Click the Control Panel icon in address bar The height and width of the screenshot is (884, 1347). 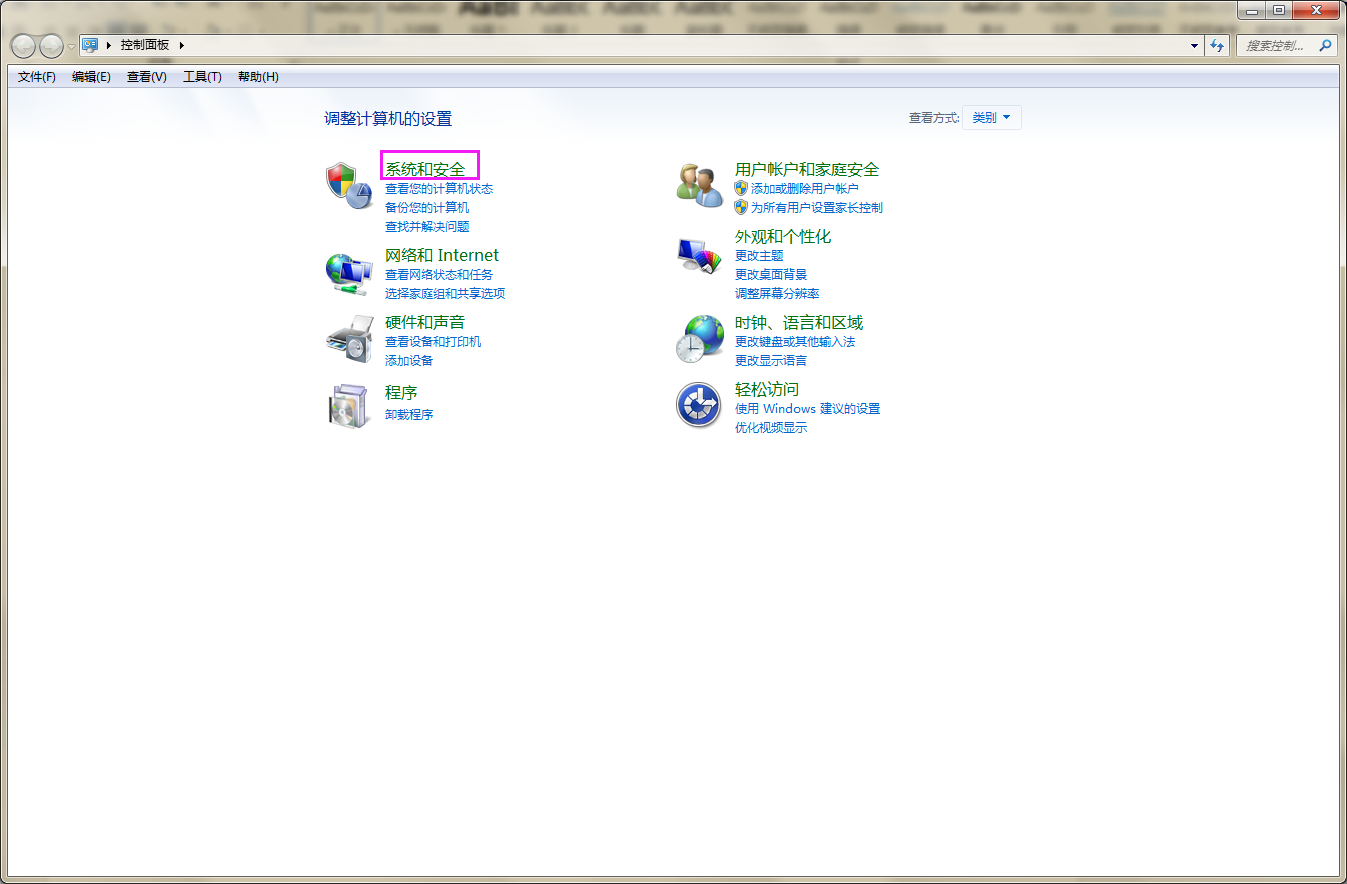[x=90, y=44]
